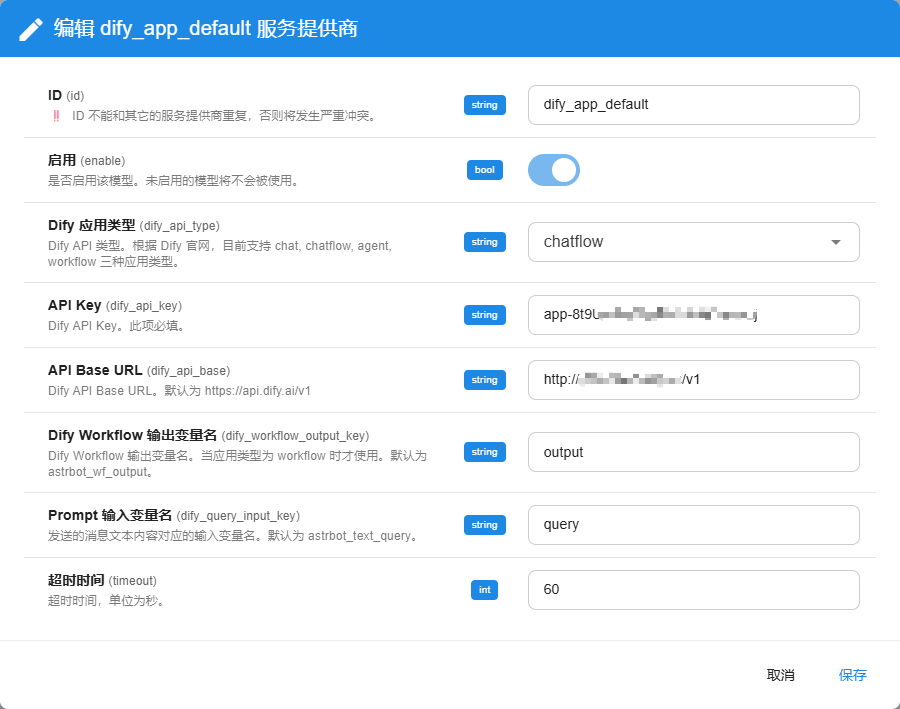Click the description 'Dify API Key。此项必填。'
The height and width of the screenshot is (709, 900).
117,326
